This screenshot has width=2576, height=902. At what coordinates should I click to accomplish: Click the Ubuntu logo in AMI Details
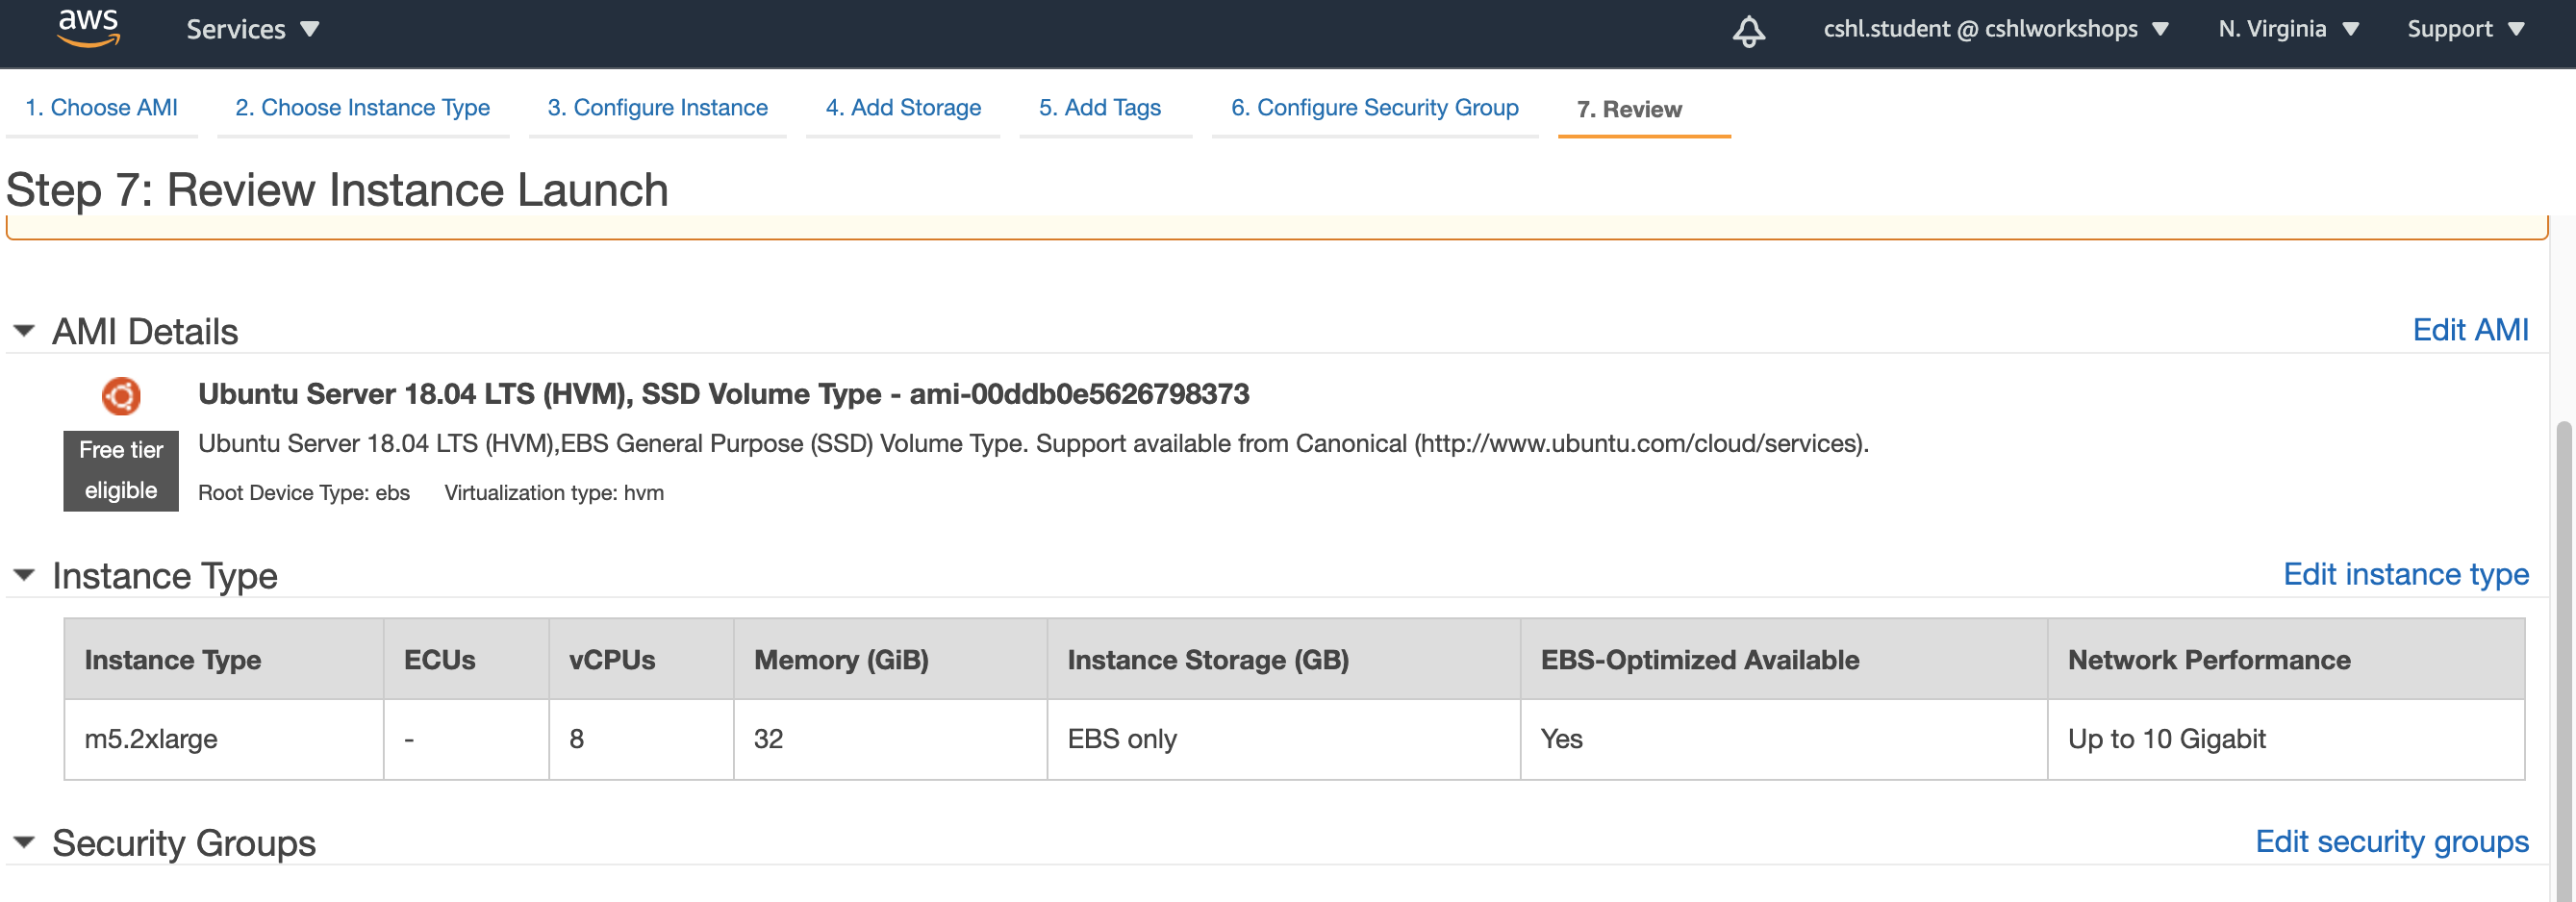121,396
